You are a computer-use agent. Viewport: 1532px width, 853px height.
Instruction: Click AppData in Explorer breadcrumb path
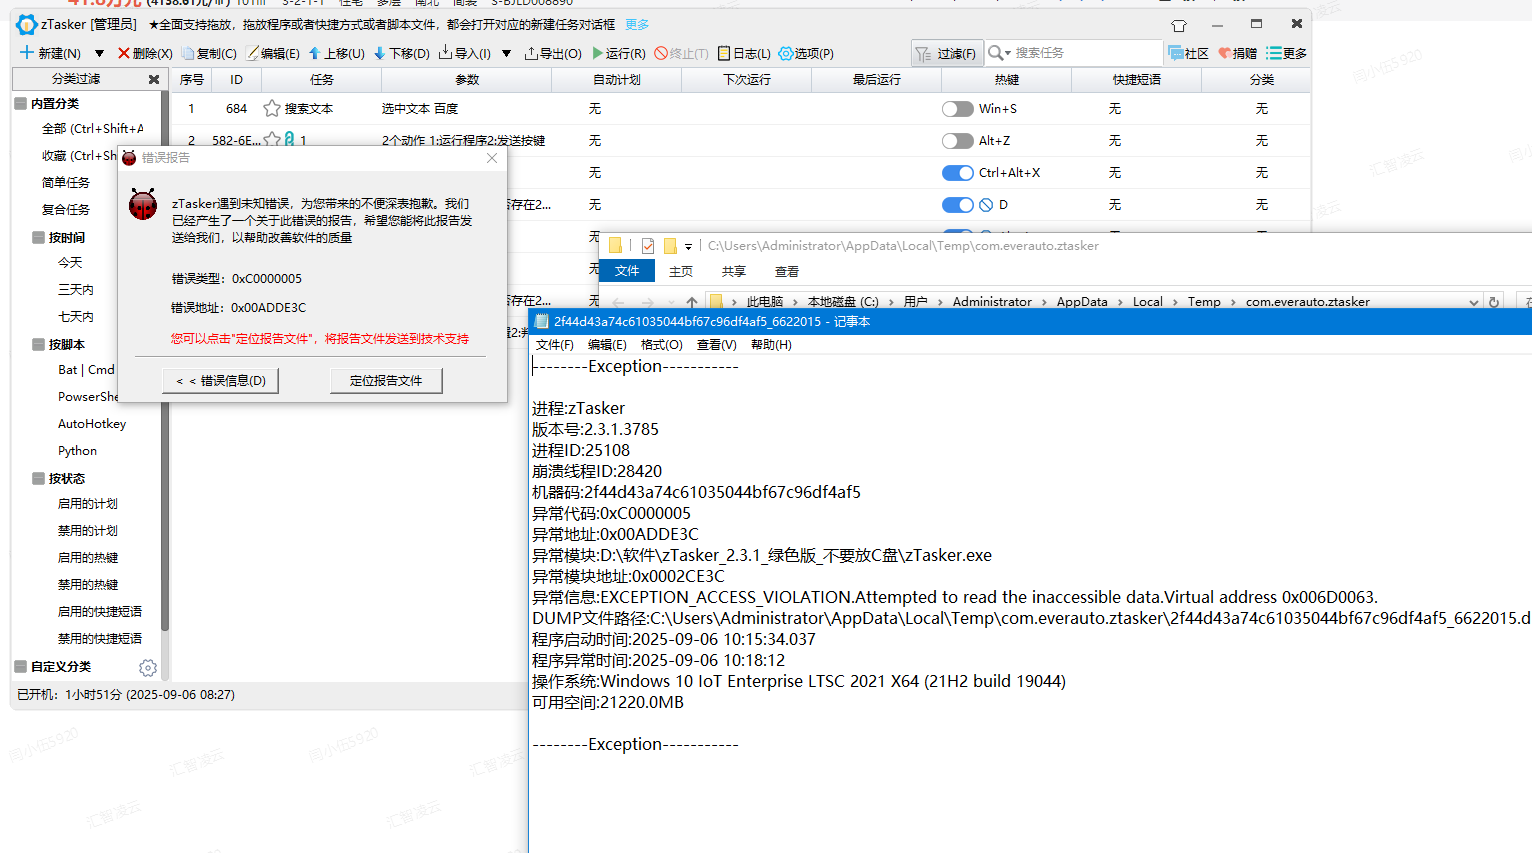pyautogui.click(x=1082, y=302)
